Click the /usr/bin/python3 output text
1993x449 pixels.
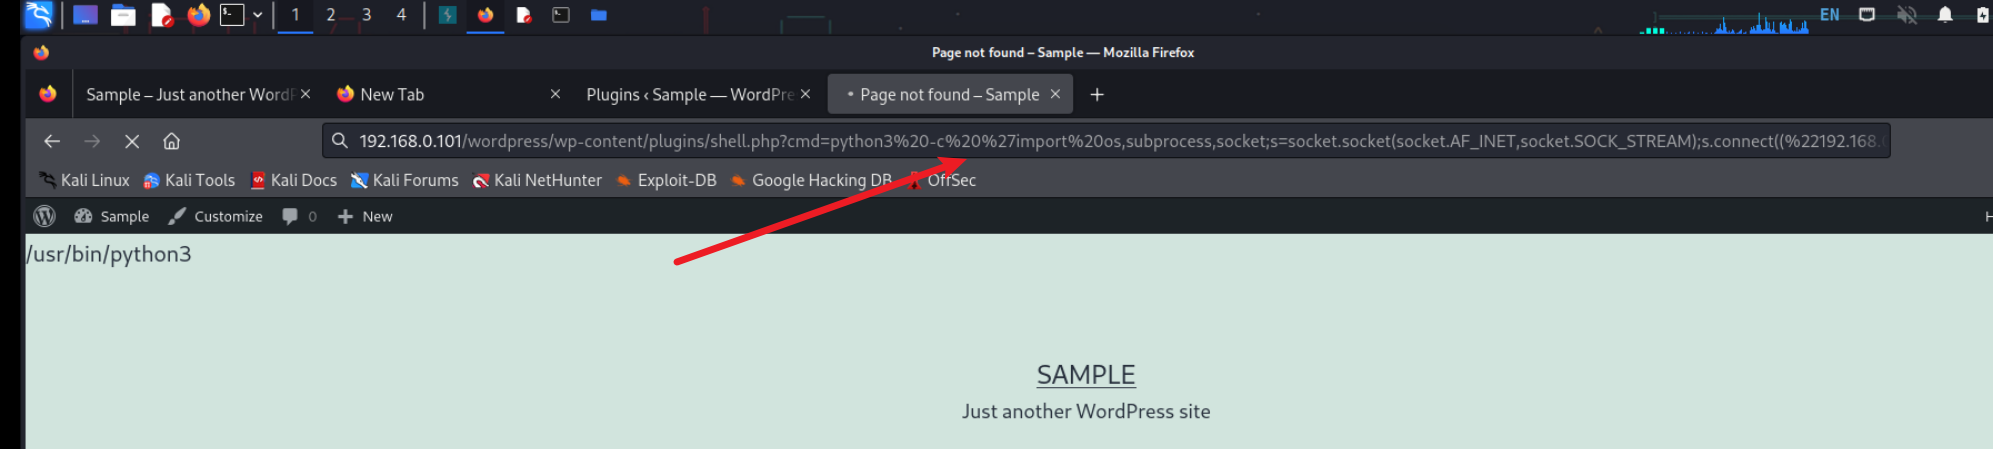[109, 254]
